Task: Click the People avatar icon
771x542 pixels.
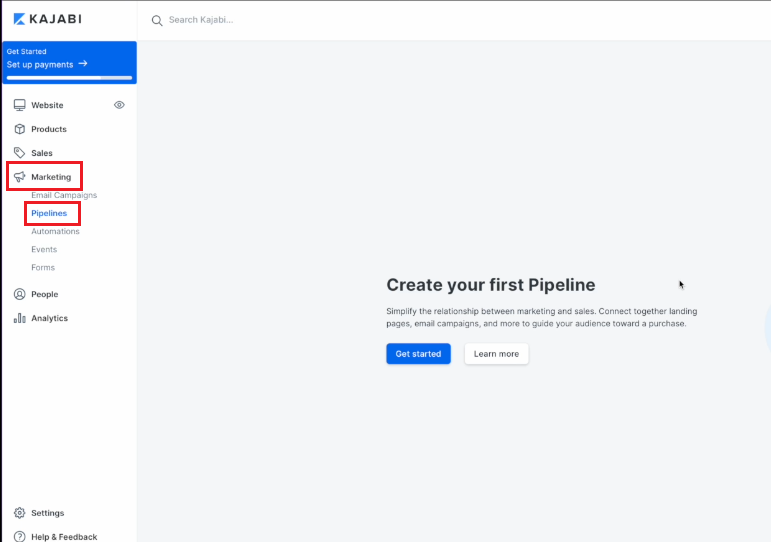Action: coord(20,294)
